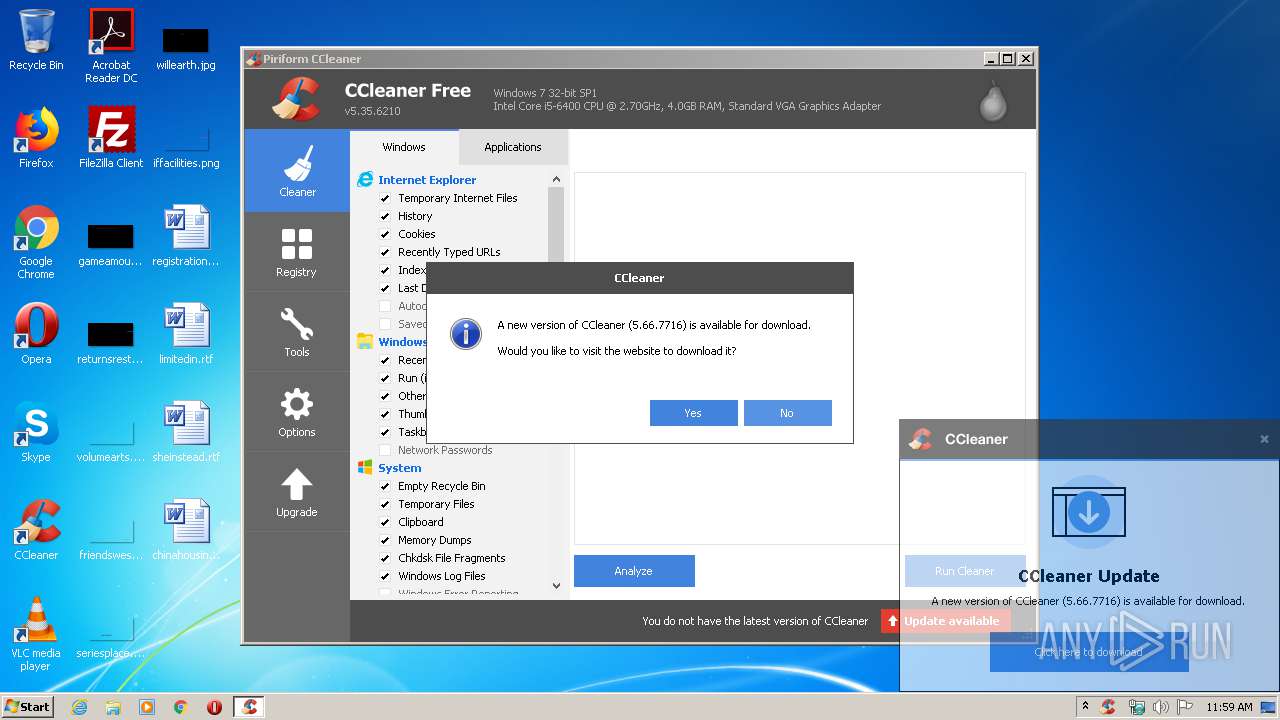Click the Piriform pear icon
Viewport: 1280px width, 720px height.
tap(993, 100)
